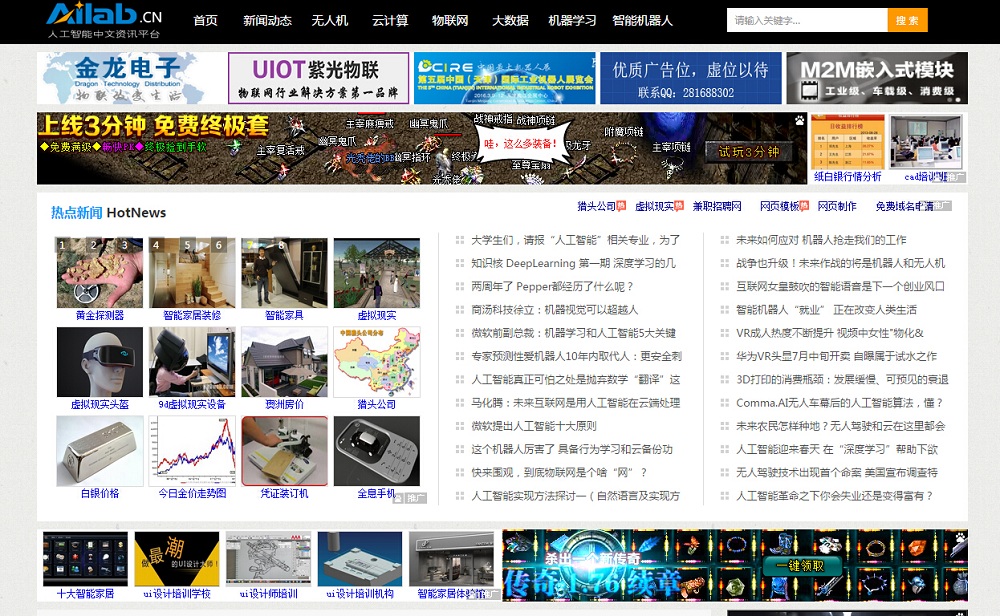Open the 无人机 navigation menu item
The height and width of the screenshot is (616, 1000).
[x=330, y=21]
